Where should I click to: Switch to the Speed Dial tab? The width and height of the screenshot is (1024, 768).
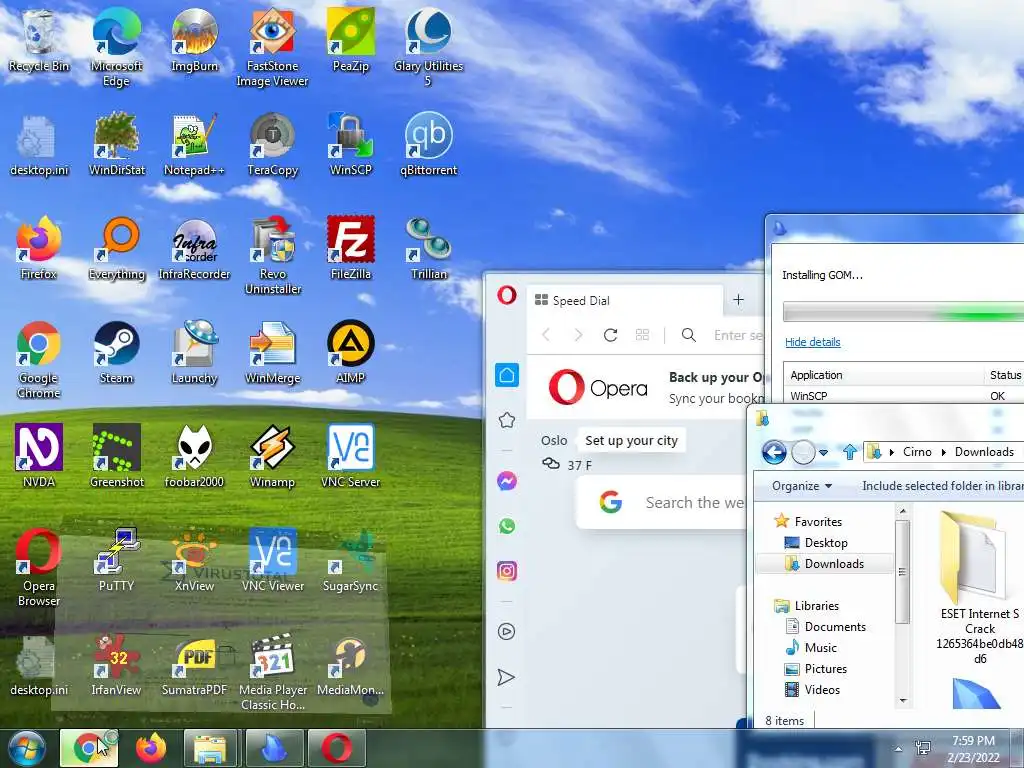tap(624, 300)
